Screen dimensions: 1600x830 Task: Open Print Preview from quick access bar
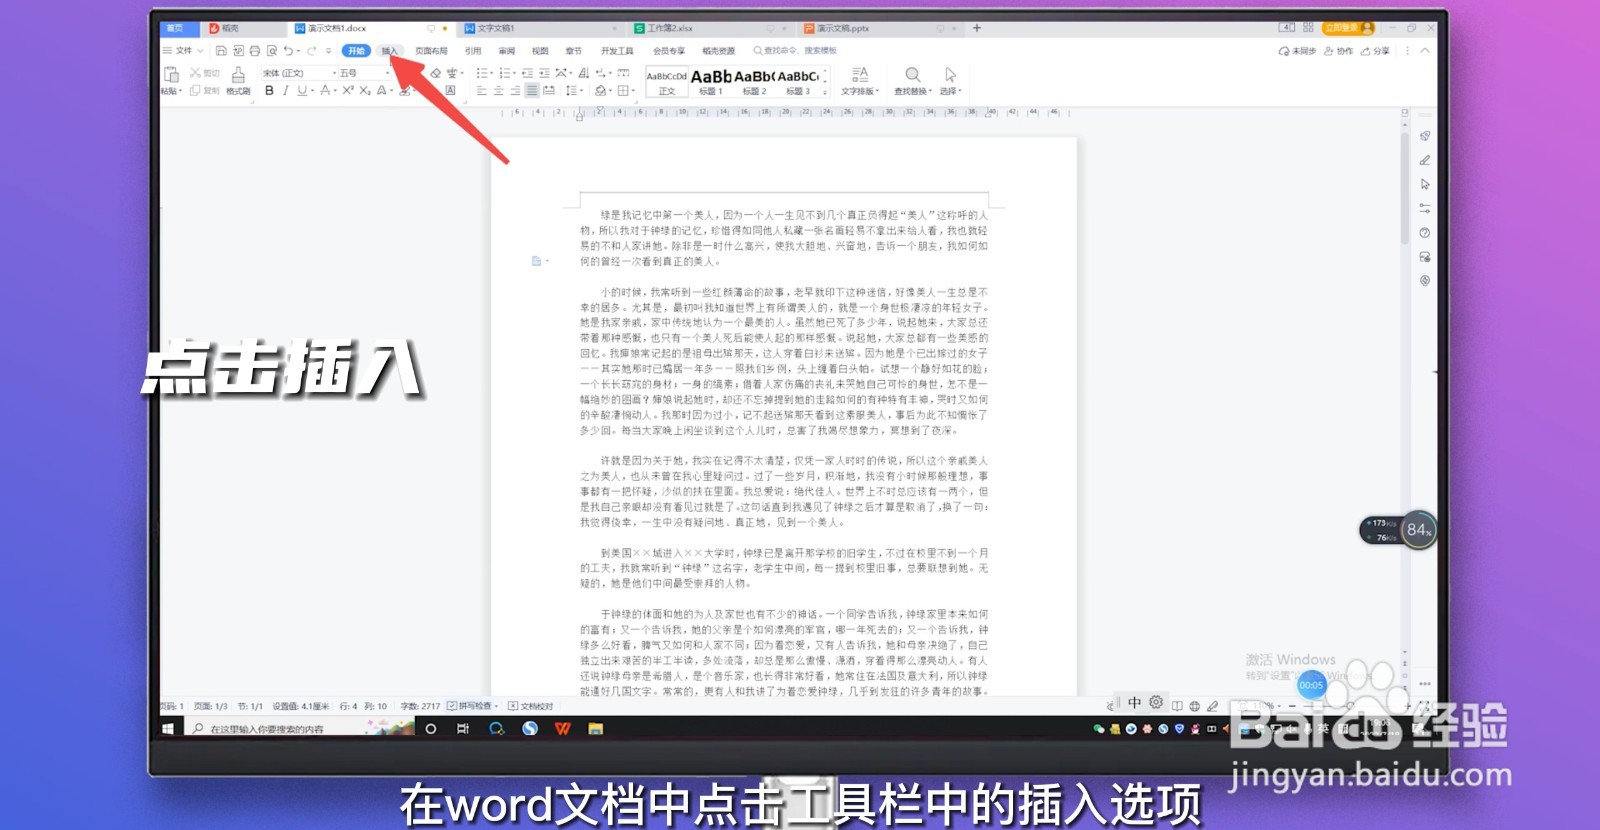[x=271, y=50]
